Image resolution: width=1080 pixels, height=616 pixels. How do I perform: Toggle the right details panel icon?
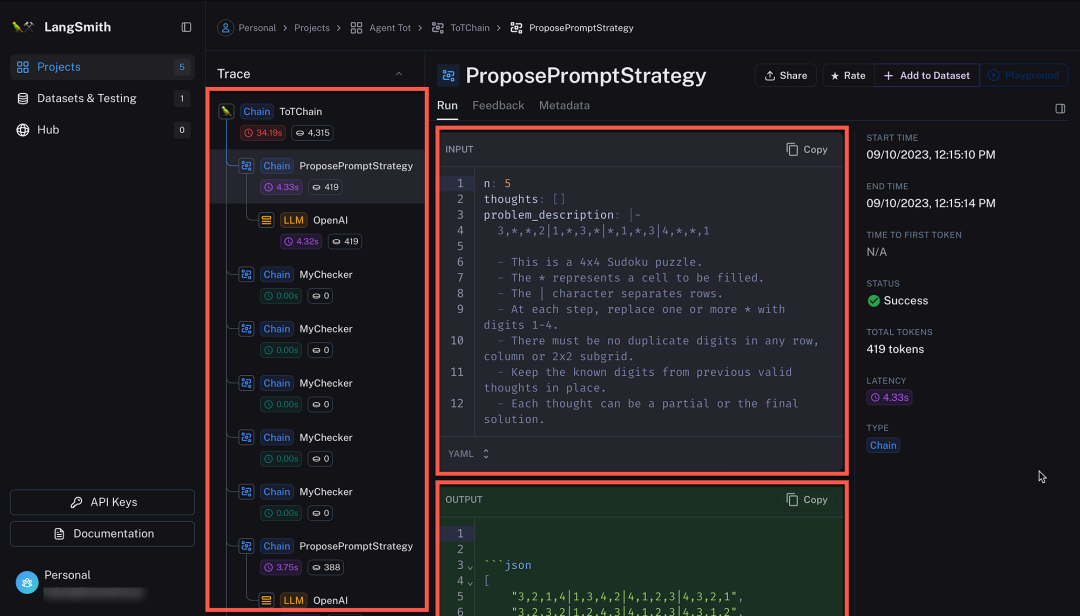click(x=1060, y=108)
